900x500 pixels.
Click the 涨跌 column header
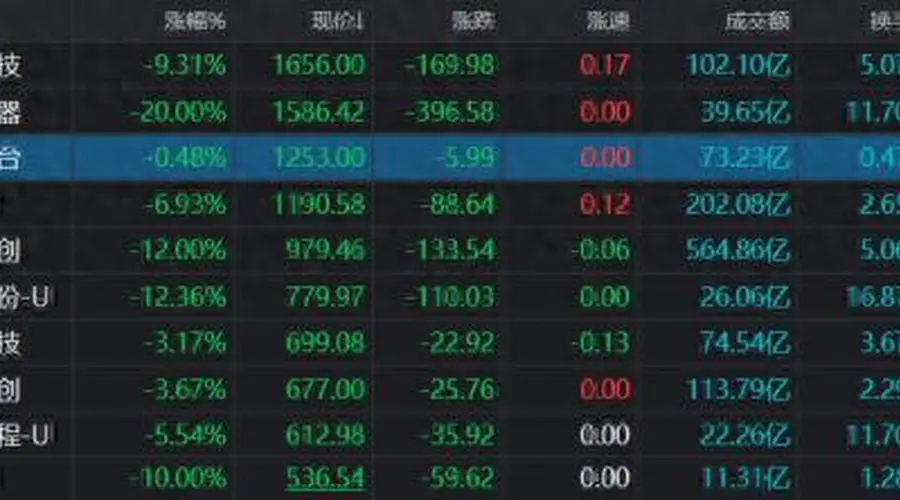[x=473, y=21]
